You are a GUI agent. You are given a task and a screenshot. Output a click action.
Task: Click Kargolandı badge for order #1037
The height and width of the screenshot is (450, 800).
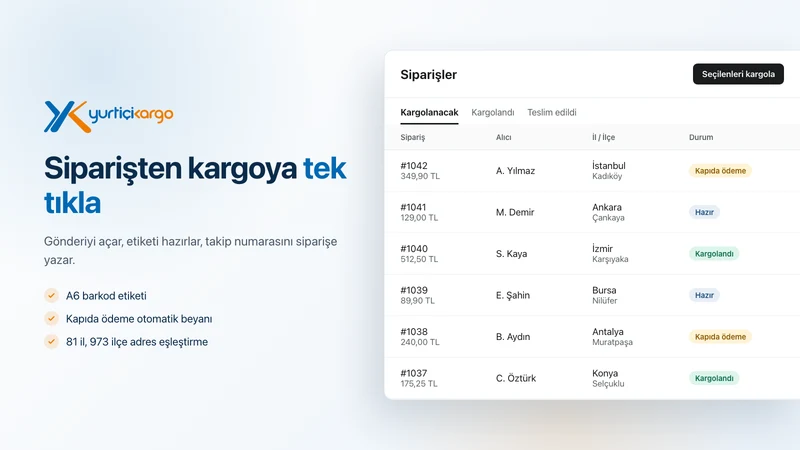[714, 378]
